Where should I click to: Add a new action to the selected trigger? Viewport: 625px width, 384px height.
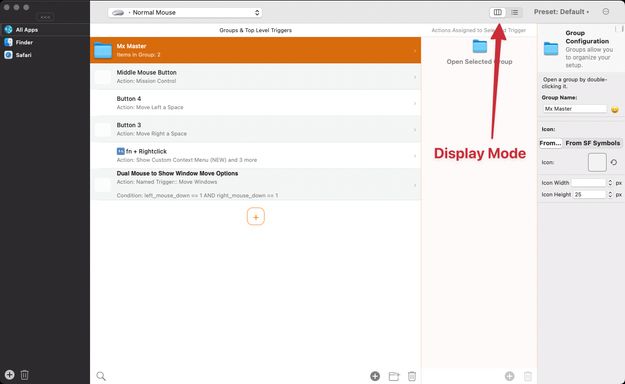tap(509, 376)
